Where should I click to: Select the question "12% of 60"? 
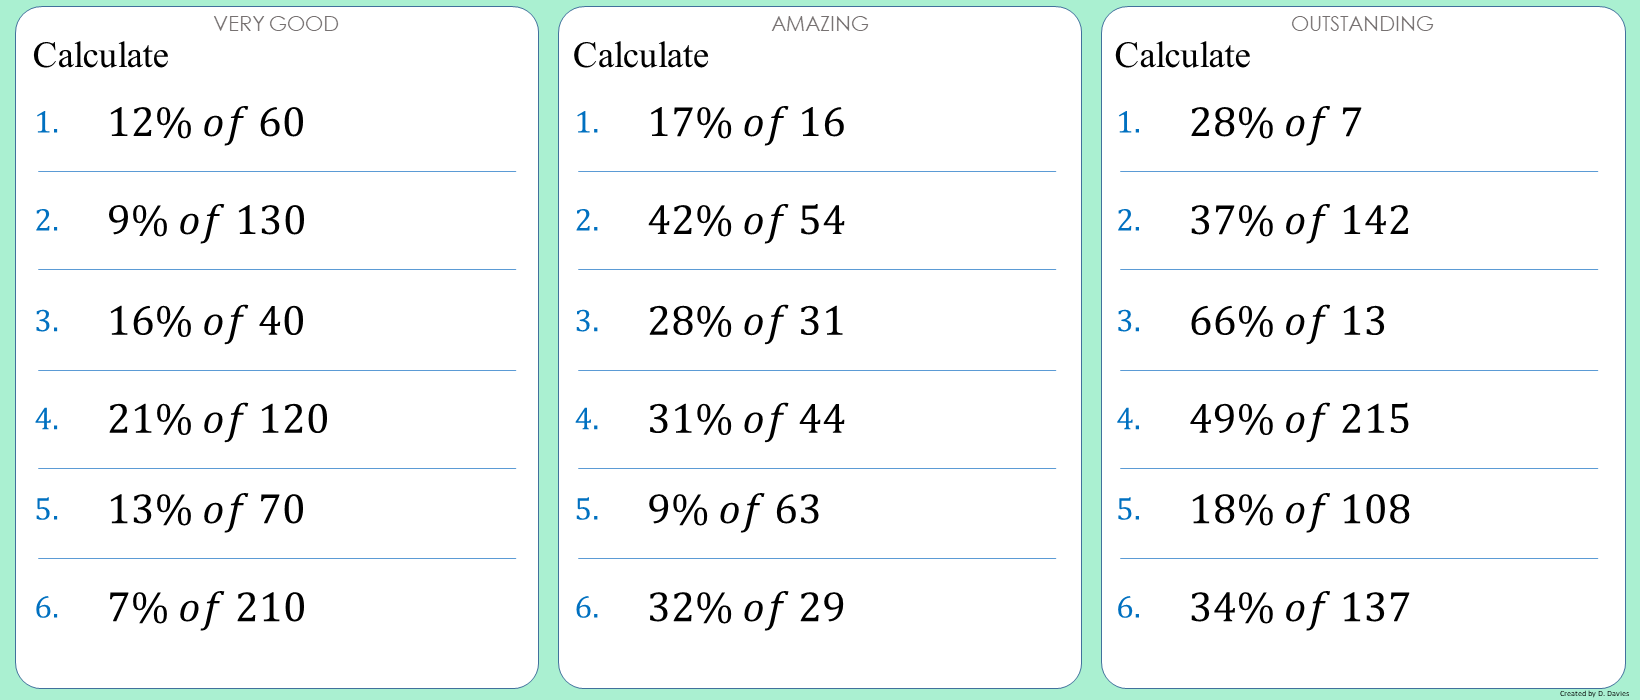[206, 123]
